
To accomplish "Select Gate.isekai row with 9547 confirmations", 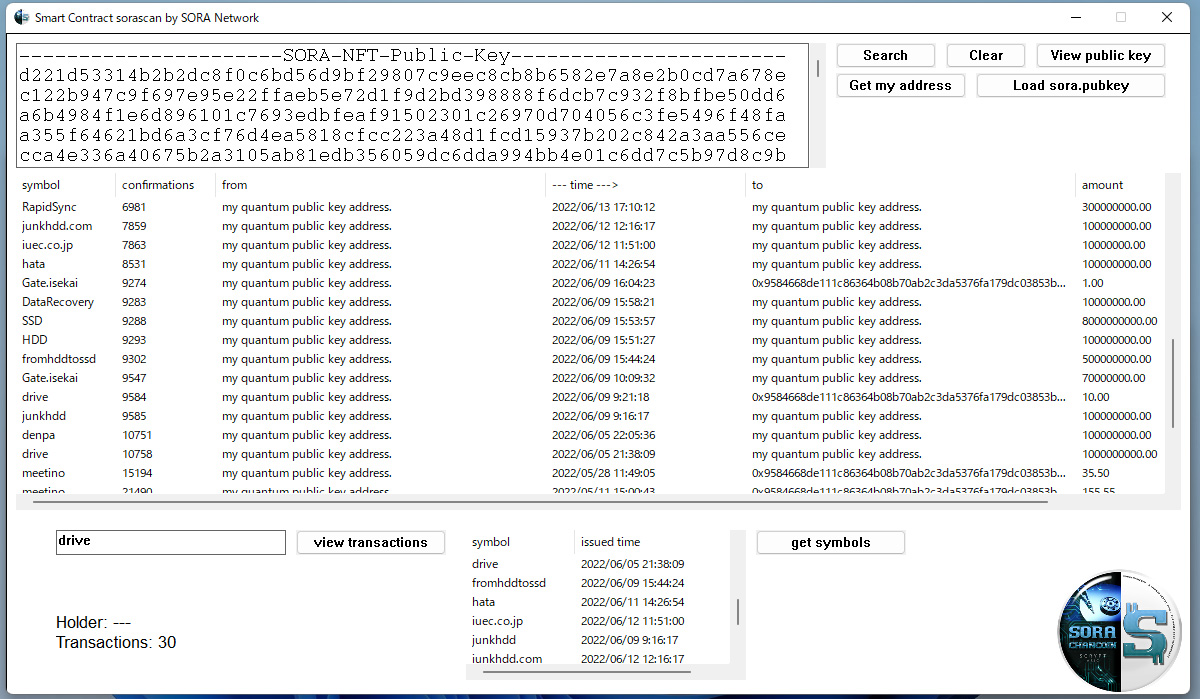I will 591,378.
